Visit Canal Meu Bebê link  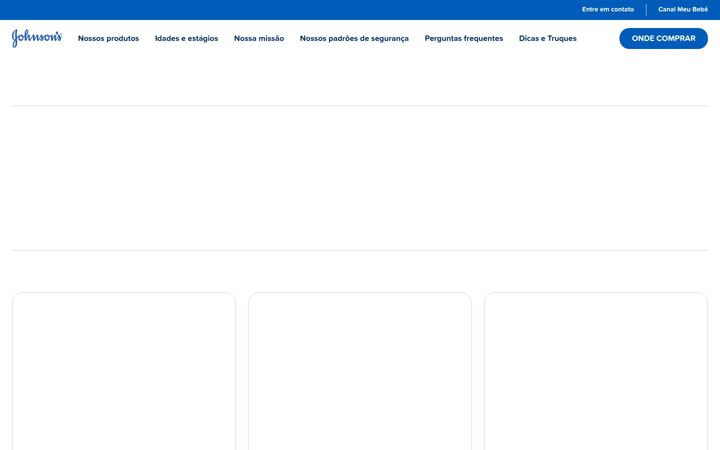click(x=683, y=9)
